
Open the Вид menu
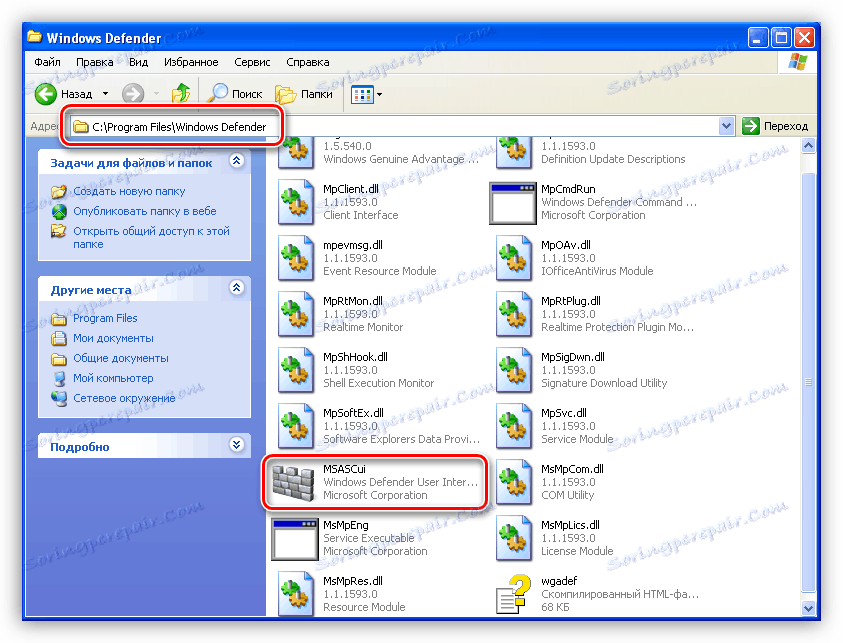(x=138, y=61)
